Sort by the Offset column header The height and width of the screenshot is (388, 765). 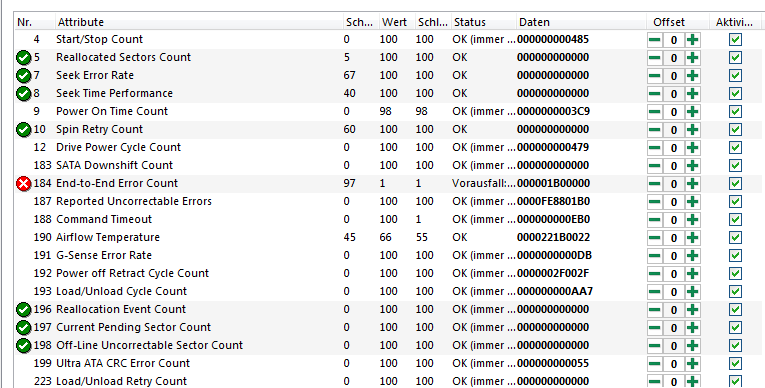pos(677,22)
